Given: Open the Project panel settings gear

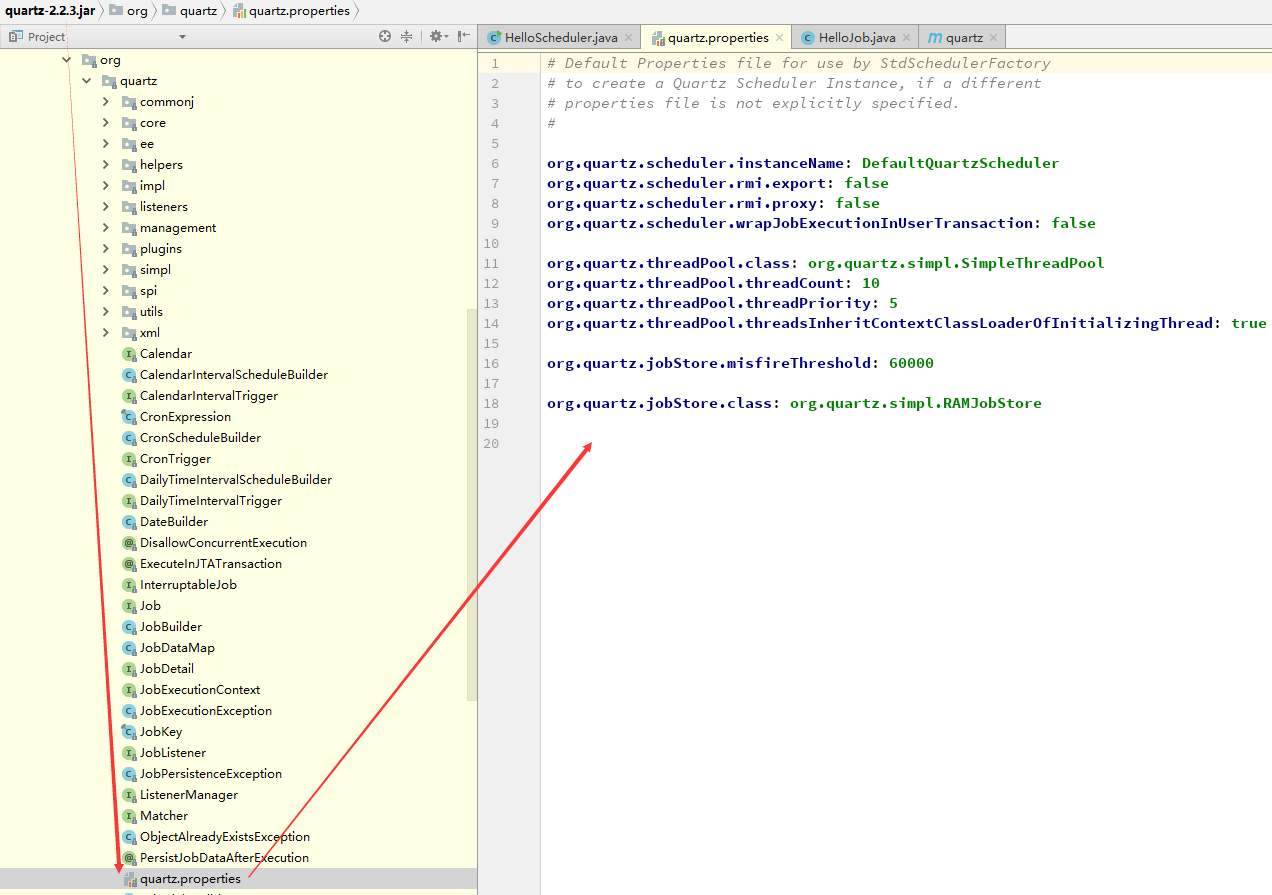Looking at the screenshot, I should click(436, 36).
